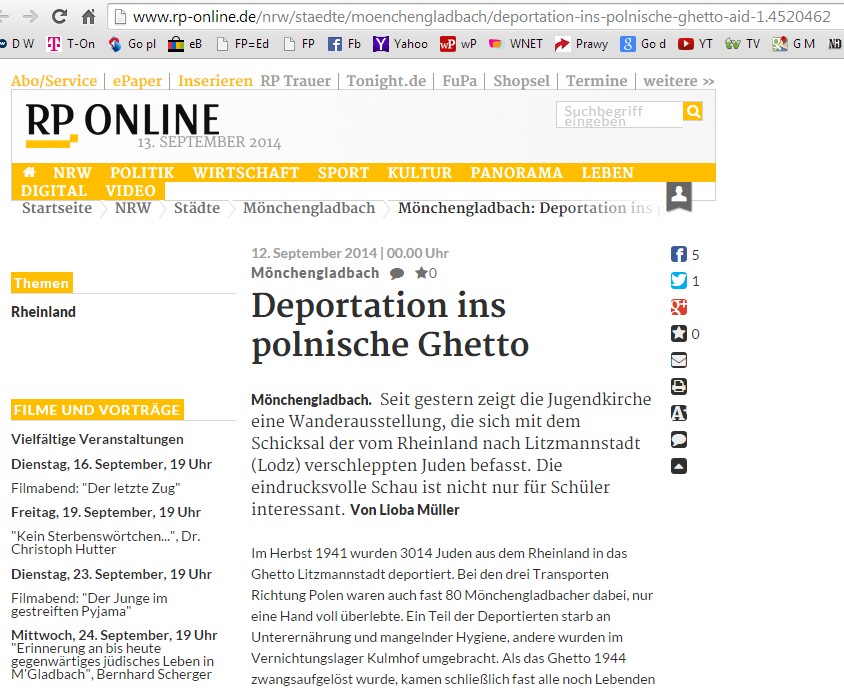Change font size with the A icon
The height and width of the screenshot is (691, 844).
coord(679,413)
